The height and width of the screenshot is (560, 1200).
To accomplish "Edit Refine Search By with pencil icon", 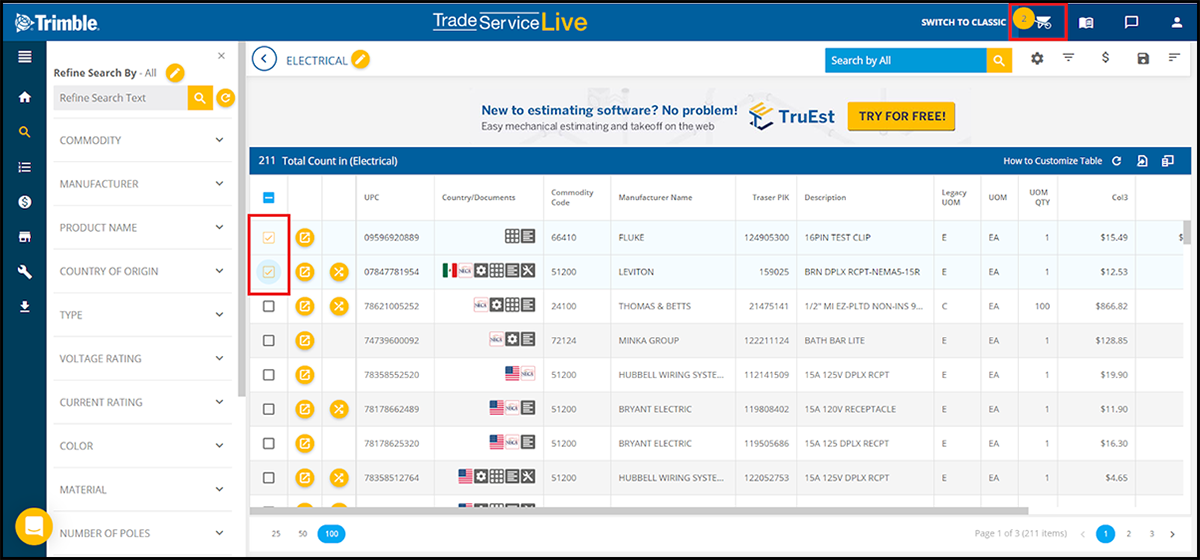I will point(175,72).
